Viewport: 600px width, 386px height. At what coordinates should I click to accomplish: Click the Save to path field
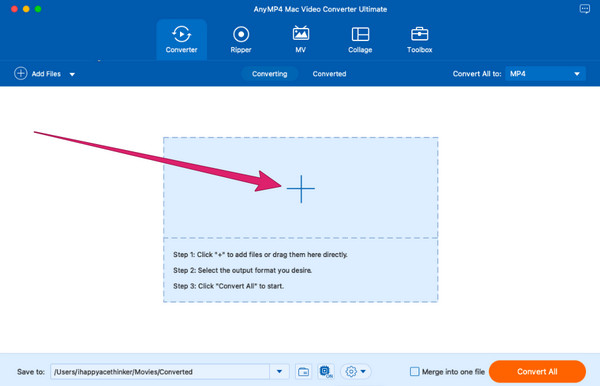(x=160, y=371)
